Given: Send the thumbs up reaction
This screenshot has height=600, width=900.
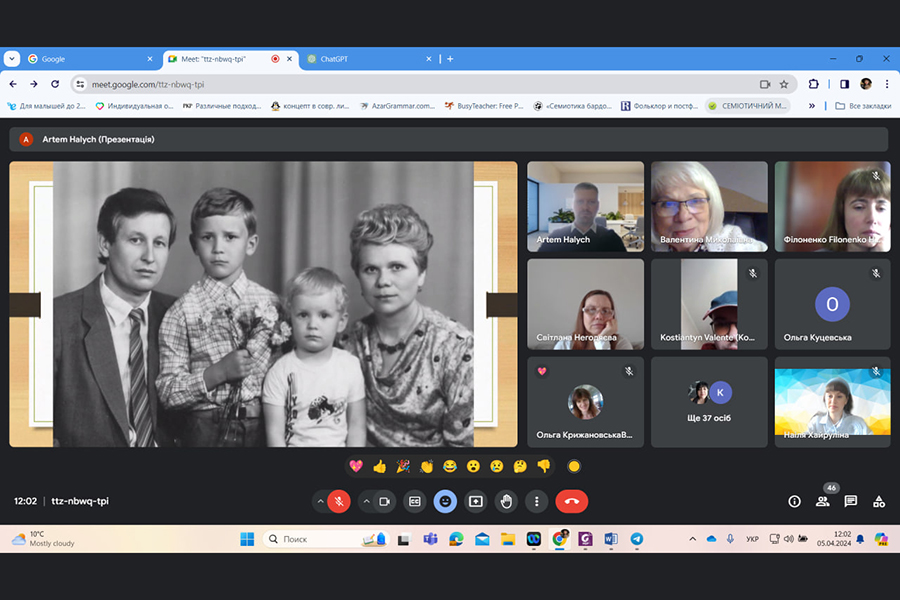Looking at the screenshot, I should (379, 466).
